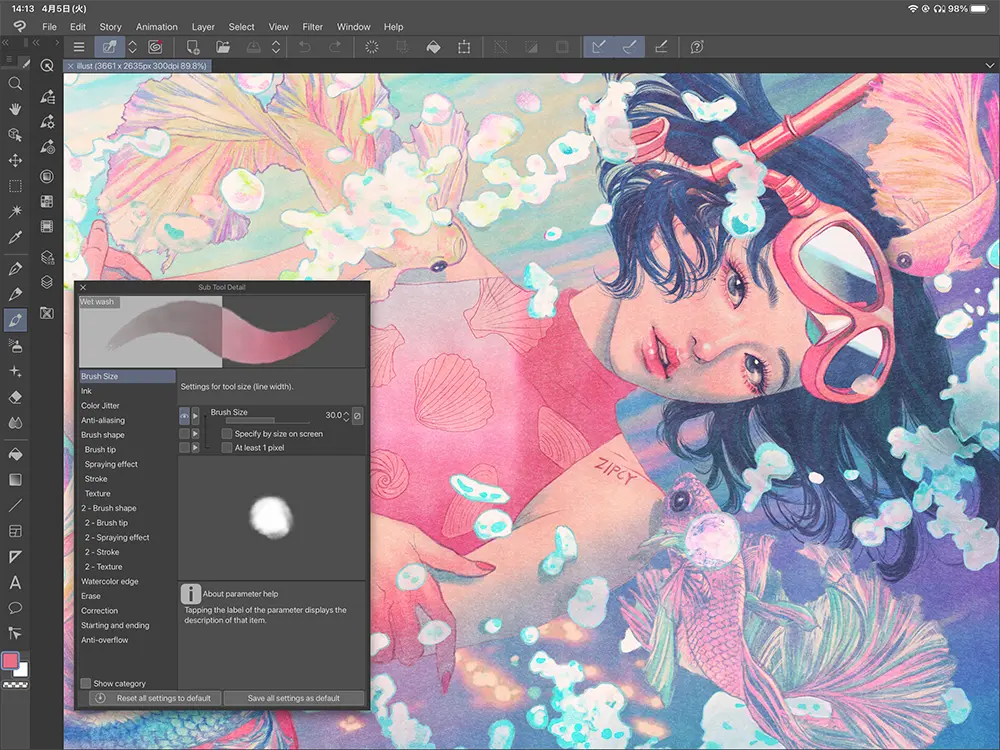Click the Undo arrow in command bar
The width and height of the screenshot is (1000, 750).
(x=305, y=47)
